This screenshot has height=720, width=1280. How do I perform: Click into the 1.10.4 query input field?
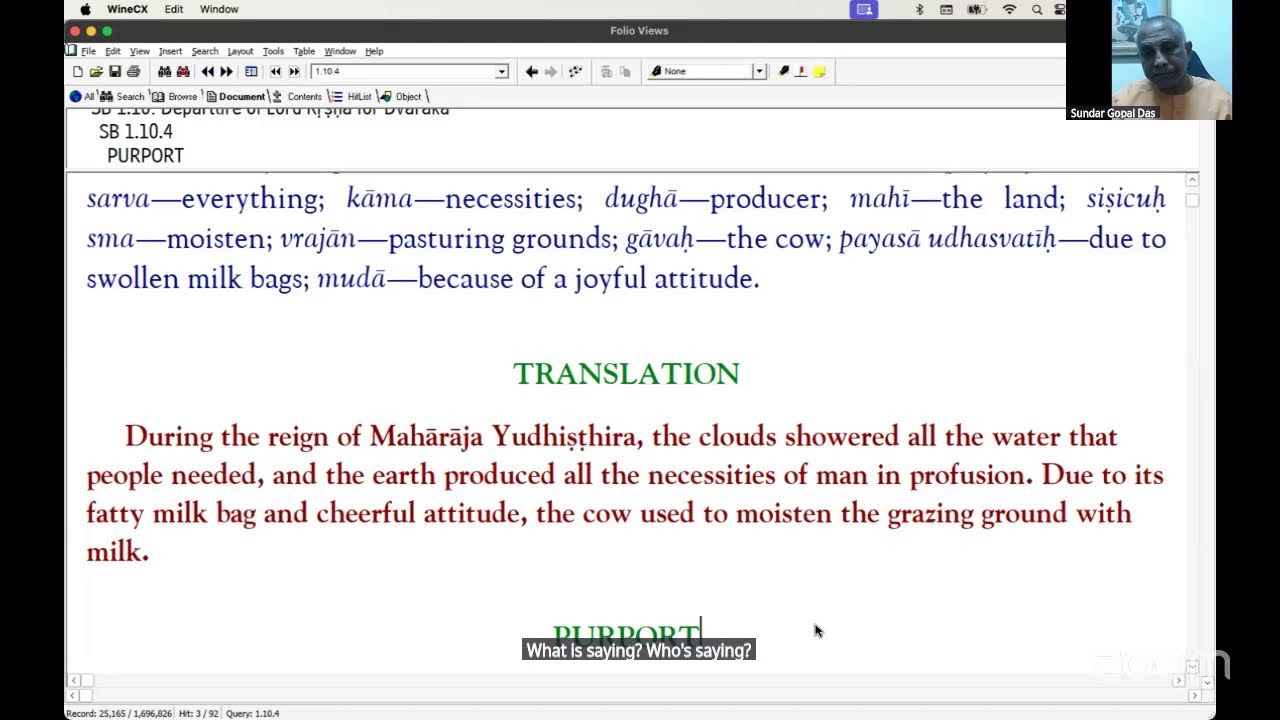tap(403, 72)
